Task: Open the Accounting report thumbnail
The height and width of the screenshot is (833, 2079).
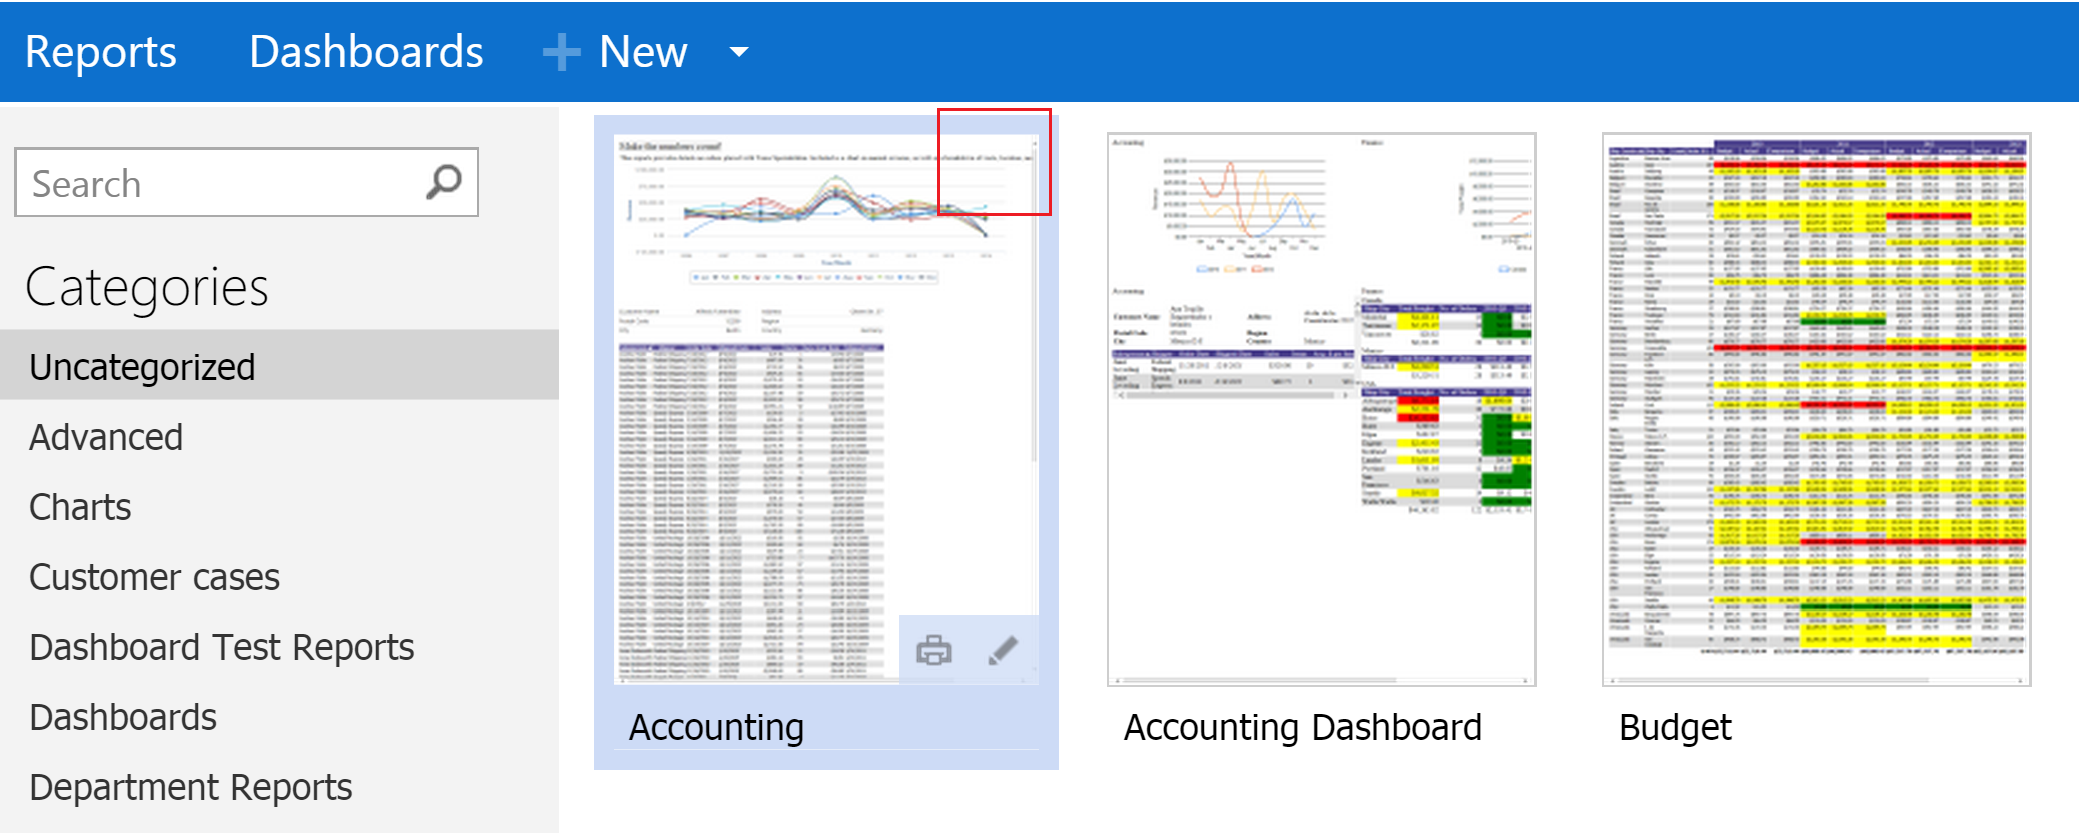Action: click(826, 409)
